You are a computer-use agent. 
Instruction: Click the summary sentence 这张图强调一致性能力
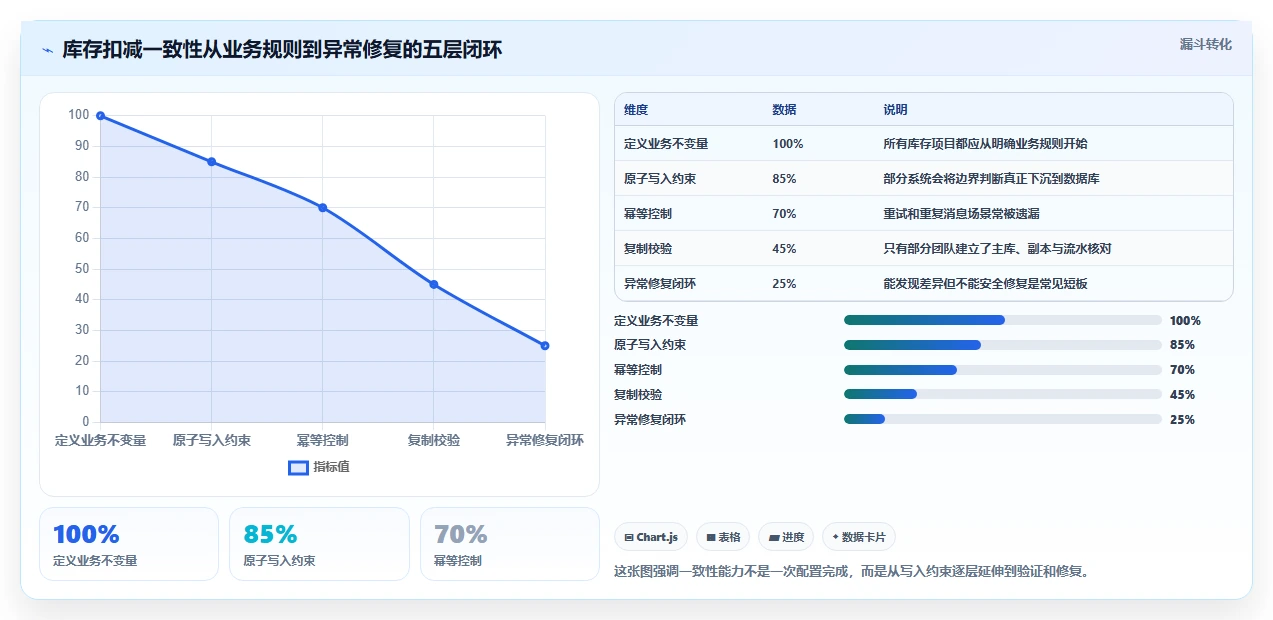851,572
